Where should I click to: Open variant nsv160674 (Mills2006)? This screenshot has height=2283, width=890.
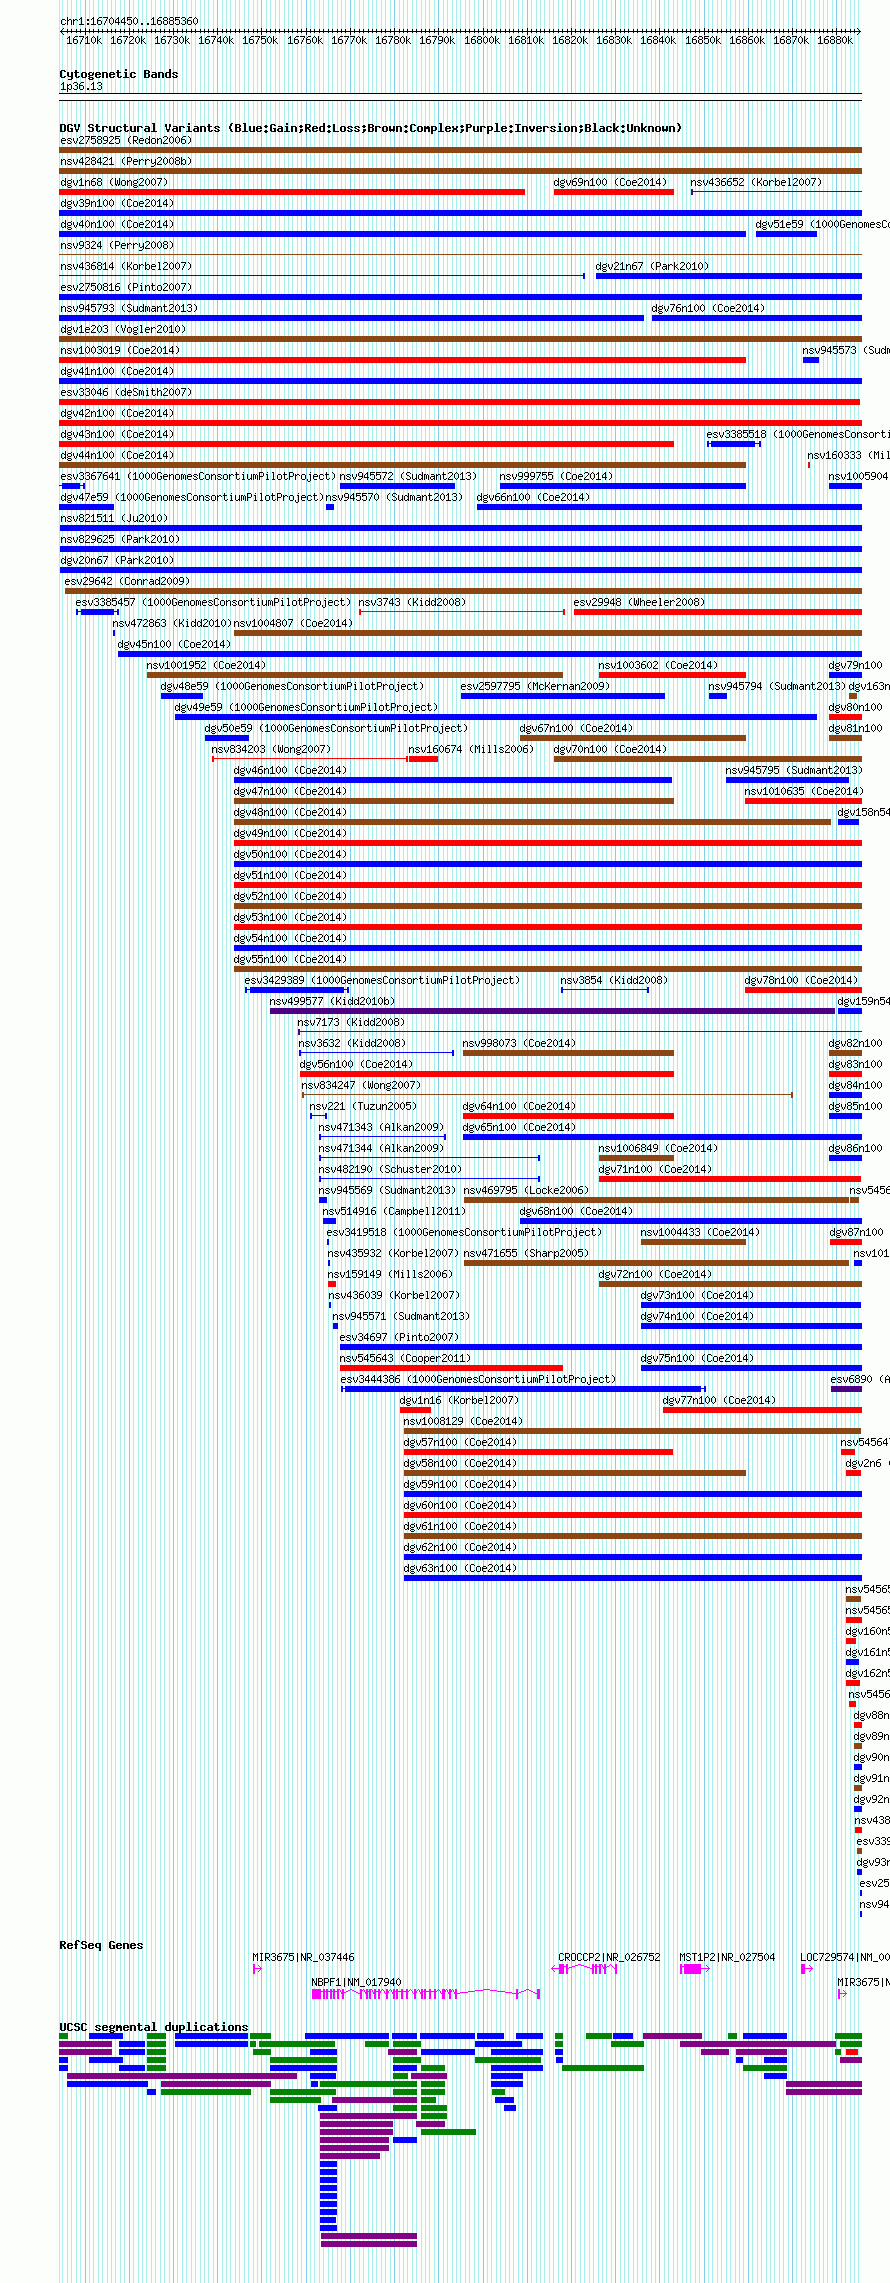(x=471, y=749)
